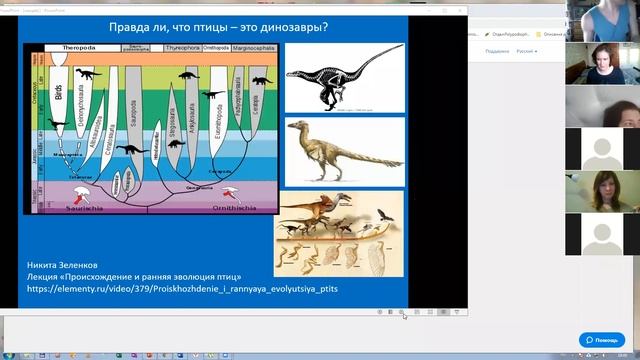The image size is (640, 360).
Task: Select the video tile of the red-haired woman in a dark top
Action: click(x=602, y=63)
